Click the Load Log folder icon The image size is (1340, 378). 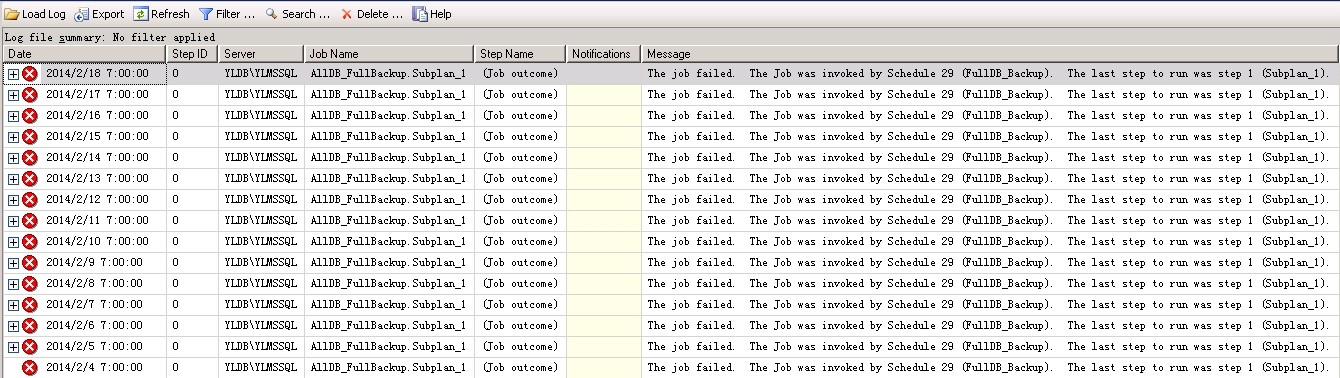coord(11,14)
